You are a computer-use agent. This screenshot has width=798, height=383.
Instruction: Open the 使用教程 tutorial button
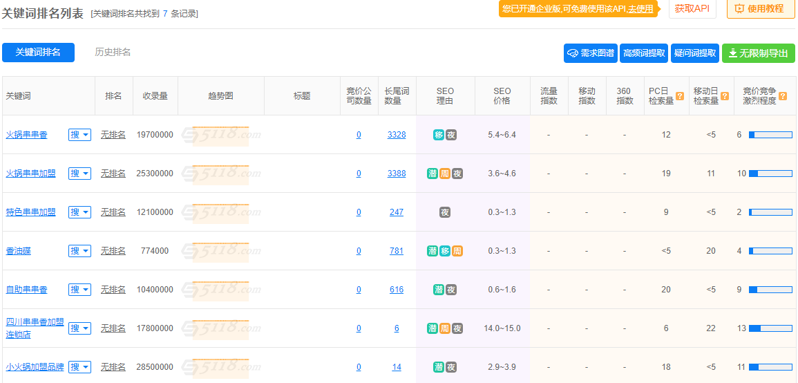(761, 9)
